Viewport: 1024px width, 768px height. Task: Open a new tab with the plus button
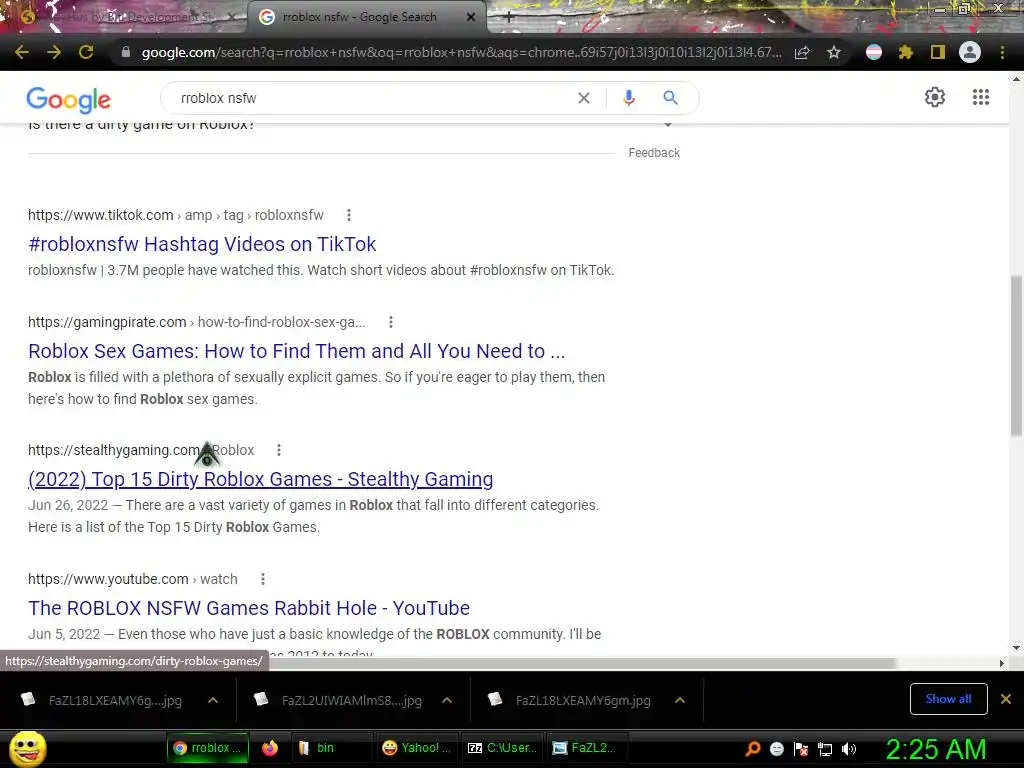pyautogui.click(x=509, y=18)
